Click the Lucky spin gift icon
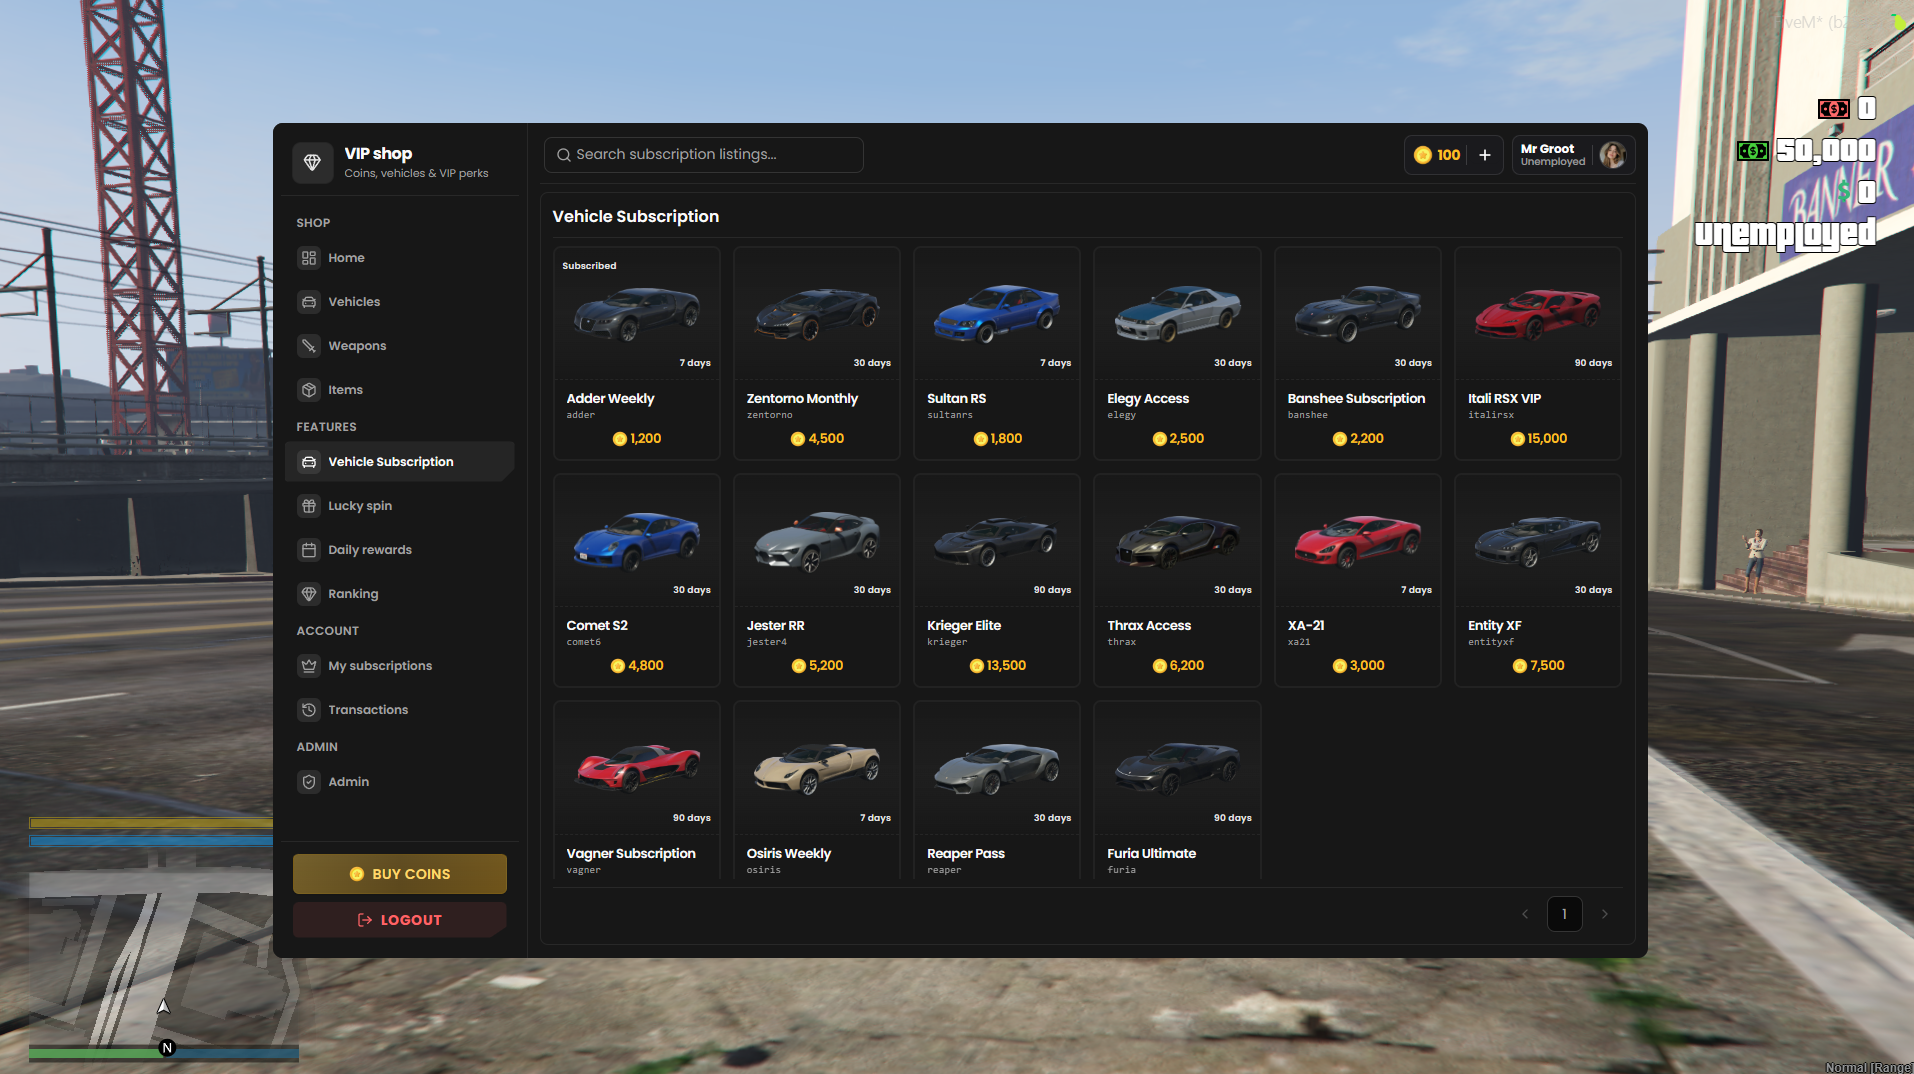1914x1074 pixels. (309, 506)
